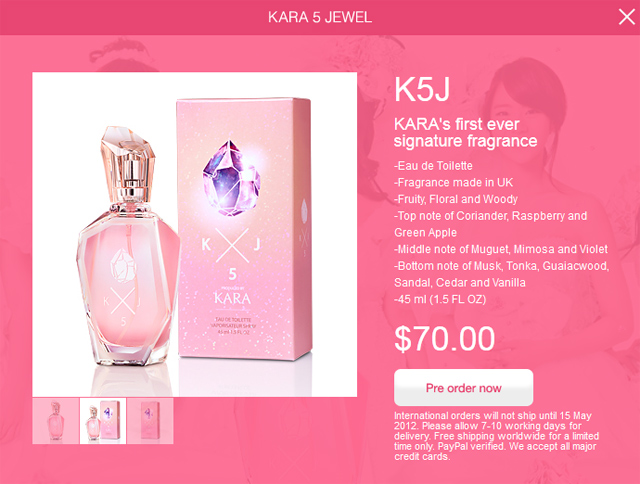Image resolution: width=640 pixels, height=484 pixels.
Task: Click the $70.00 price
Action: pos(444,338)
